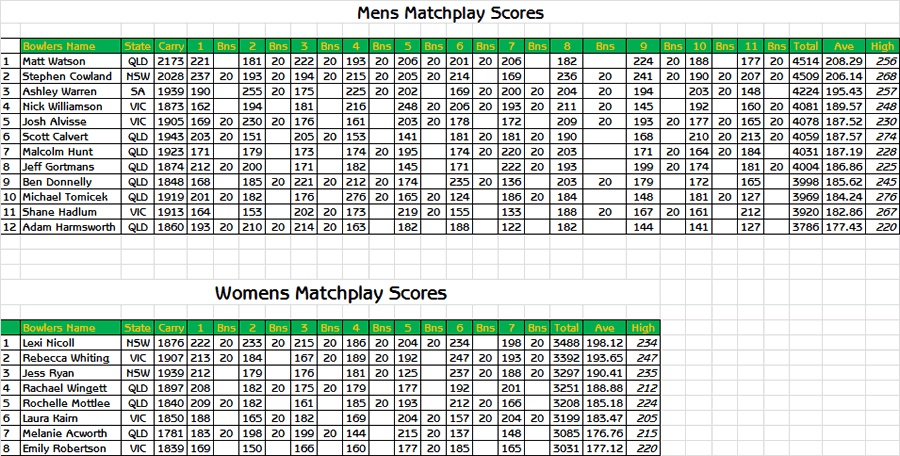Select the Womens Matchplay Scores title

click(x=331, y=293)
